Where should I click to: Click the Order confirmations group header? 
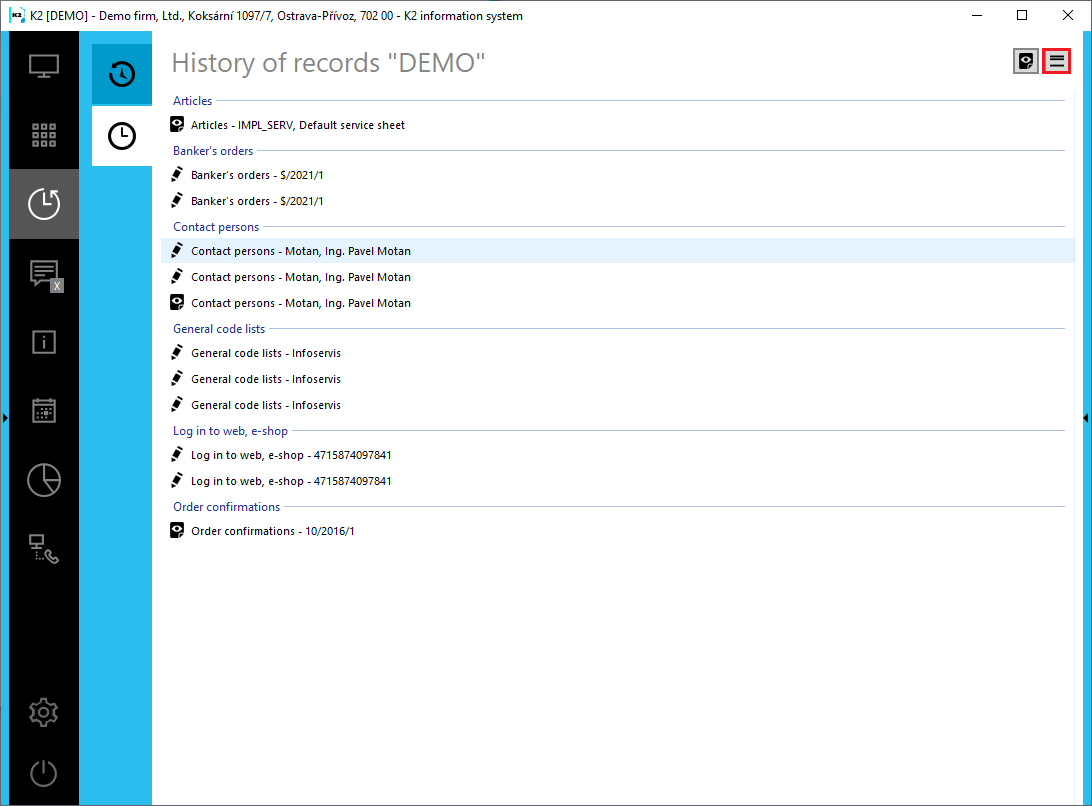coord(226,507)
